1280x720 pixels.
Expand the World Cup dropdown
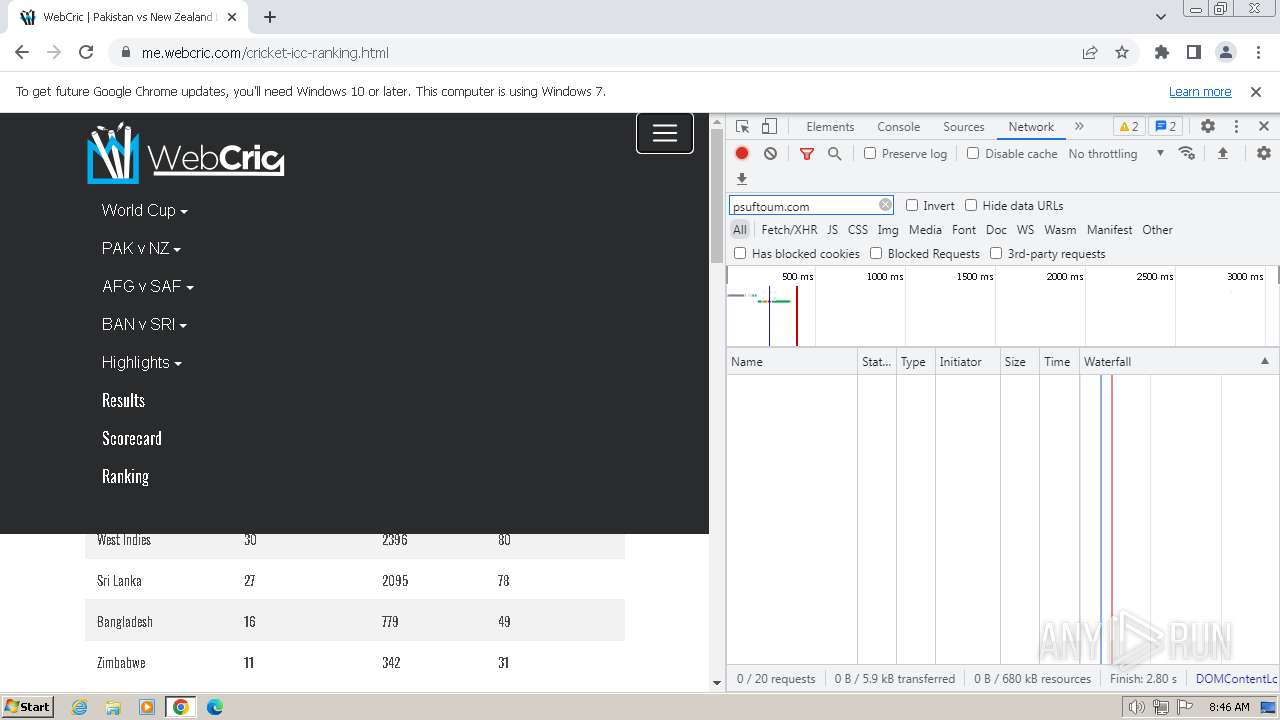point(144,210)
